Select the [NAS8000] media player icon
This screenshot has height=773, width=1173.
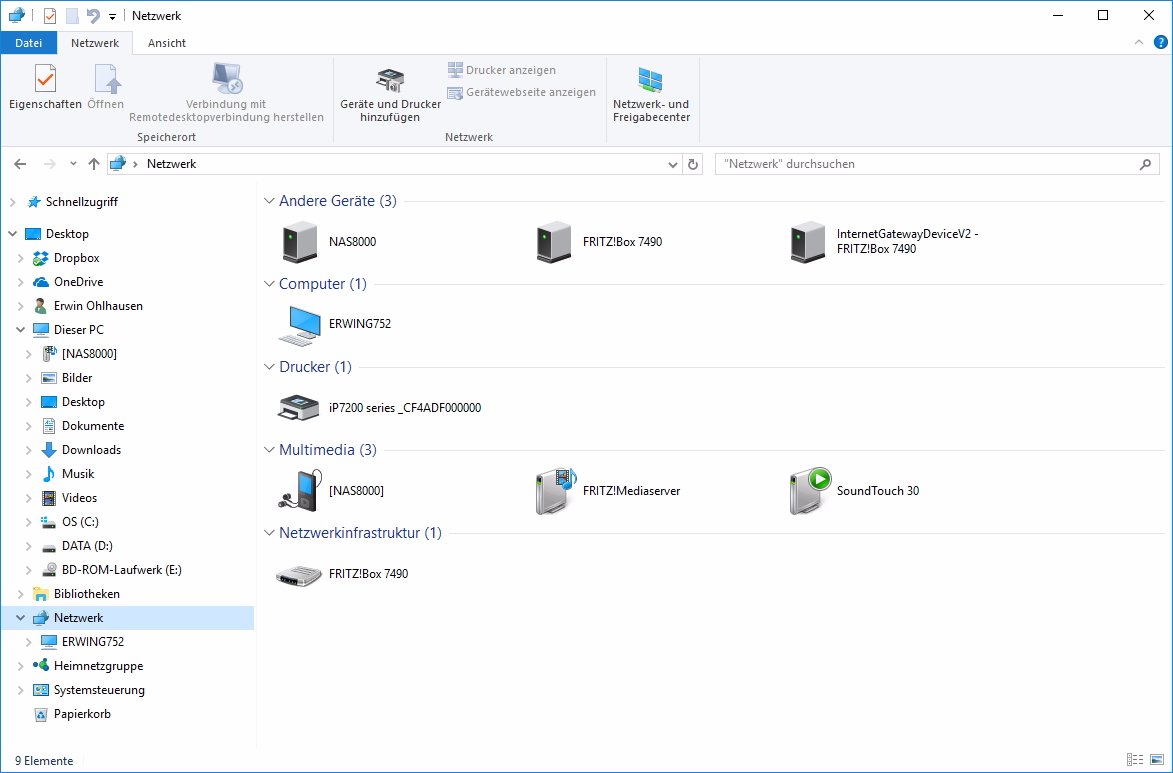300,491
